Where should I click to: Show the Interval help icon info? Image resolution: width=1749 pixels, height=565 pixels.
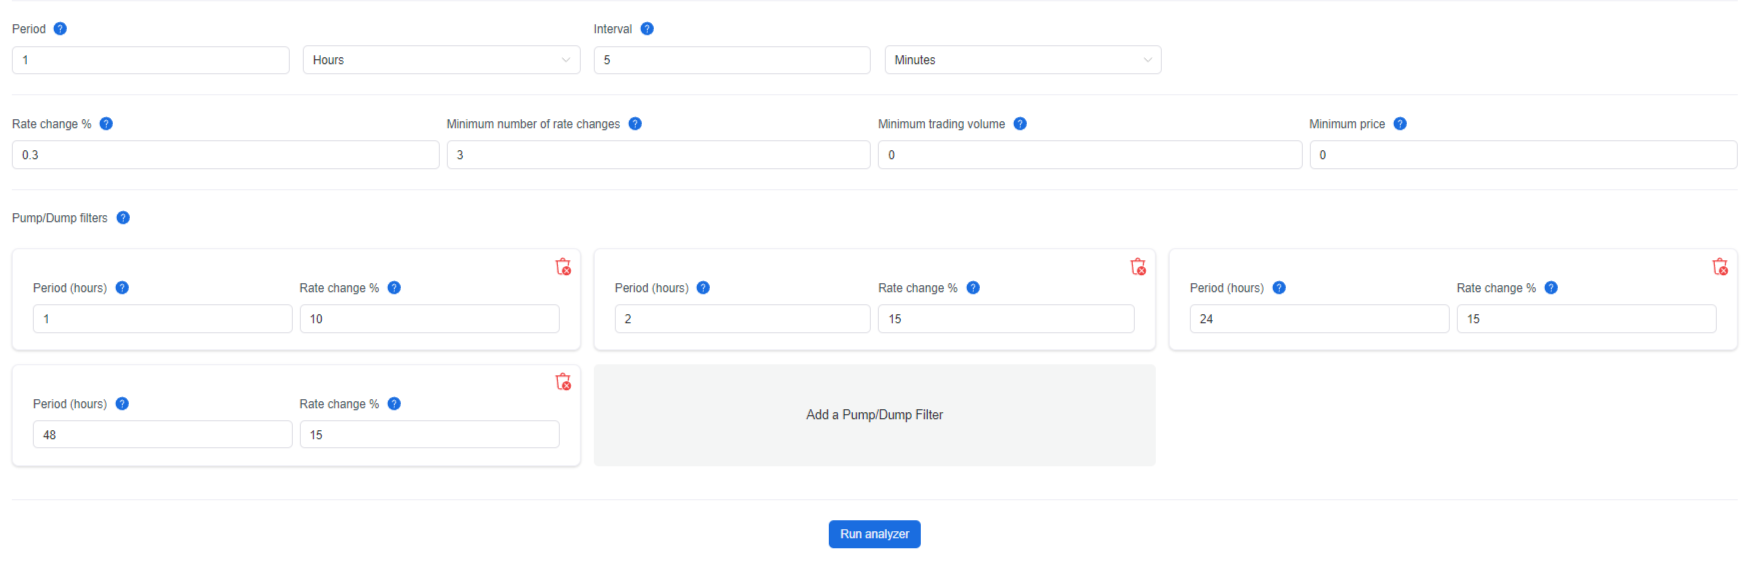point(647,29)
